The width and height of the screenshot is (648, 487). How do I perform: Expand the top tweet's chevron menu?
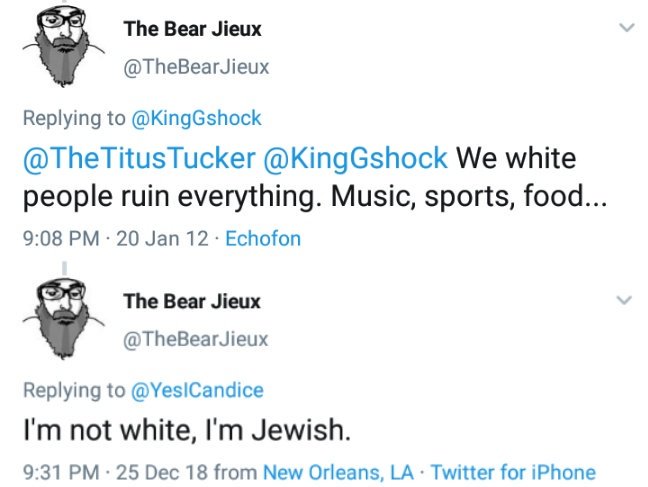click(626, 27)
